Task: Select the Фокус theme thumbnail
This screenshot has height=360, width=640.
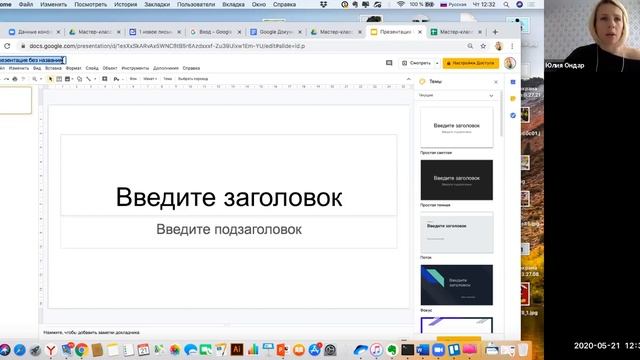Action: pyautogui.click(x=456, y=285)
